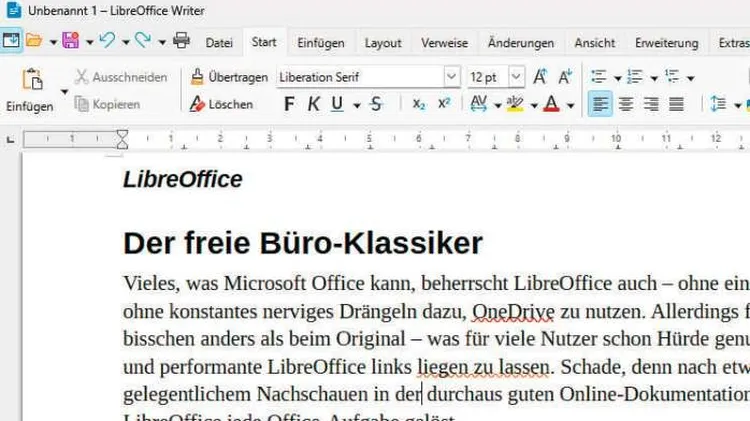Apply subscript formatting
Image resolution: width=750 pixels, height=421 pixels.
pyautogui.click(x=419, y=104)
